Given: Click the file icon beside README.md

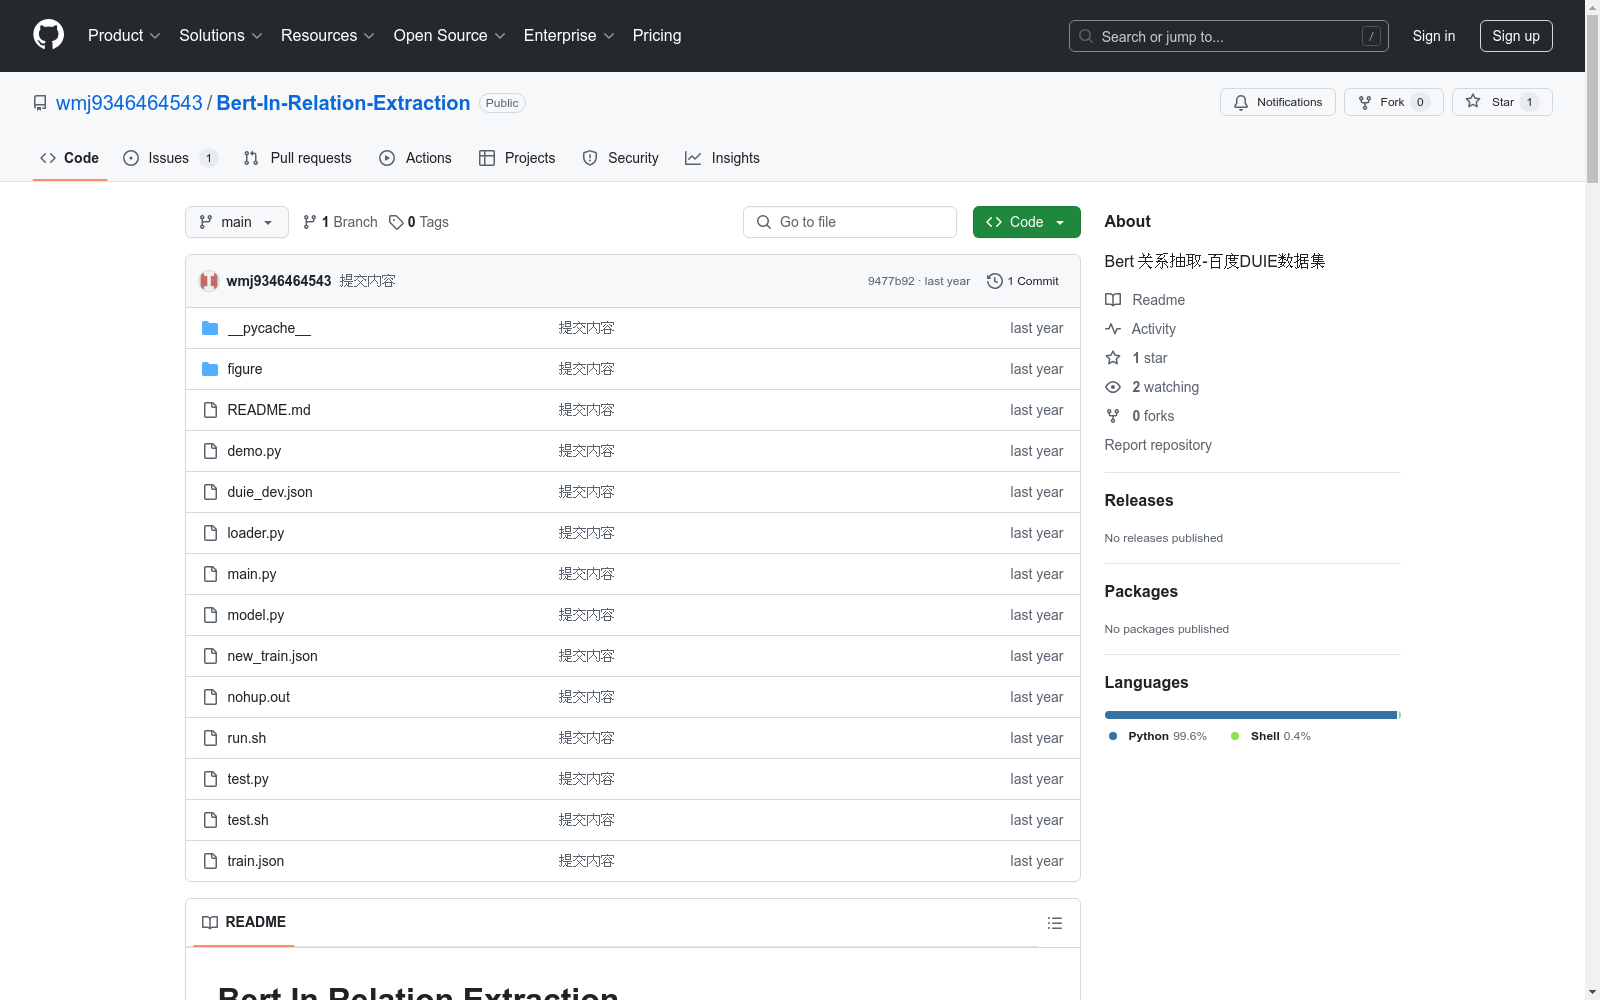Looking at the screenshot, I should coord(210,410).
